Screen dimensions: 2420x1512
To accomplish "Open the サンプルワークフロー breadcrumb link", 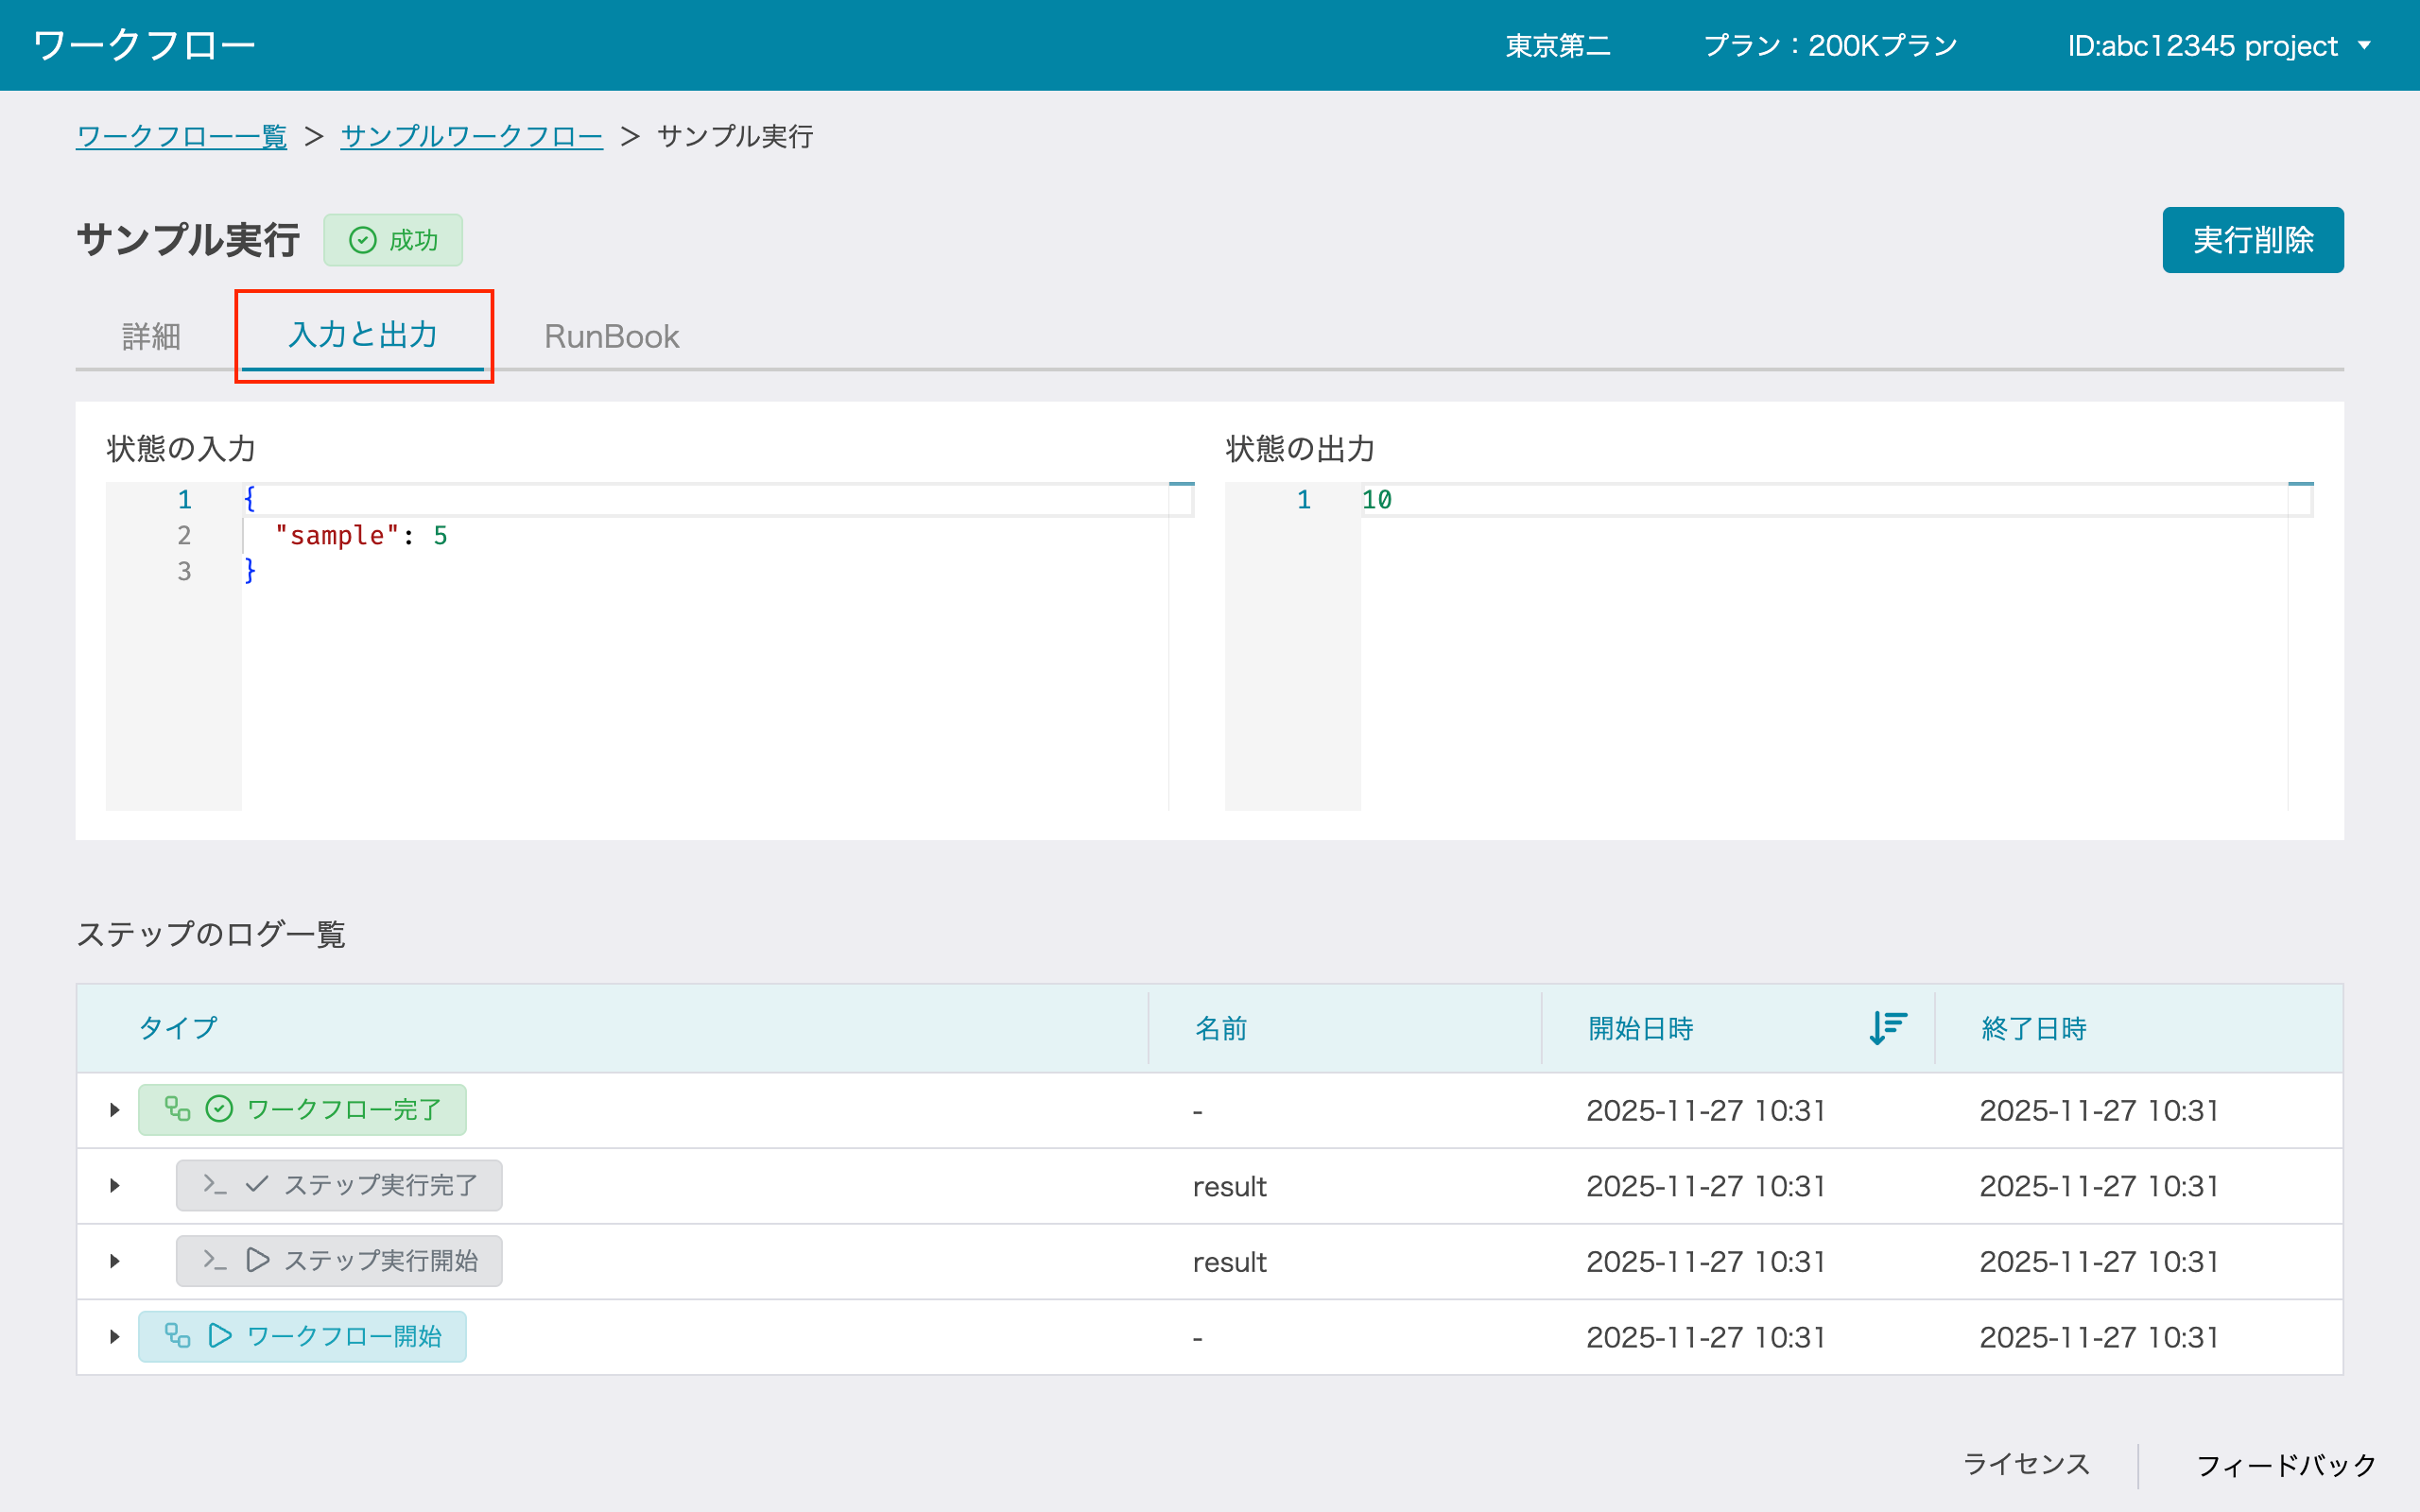I will tap(471, 136).
